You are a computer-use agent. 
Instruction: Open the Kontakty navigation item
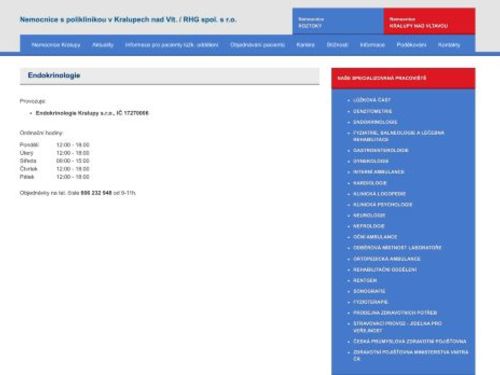449,45
